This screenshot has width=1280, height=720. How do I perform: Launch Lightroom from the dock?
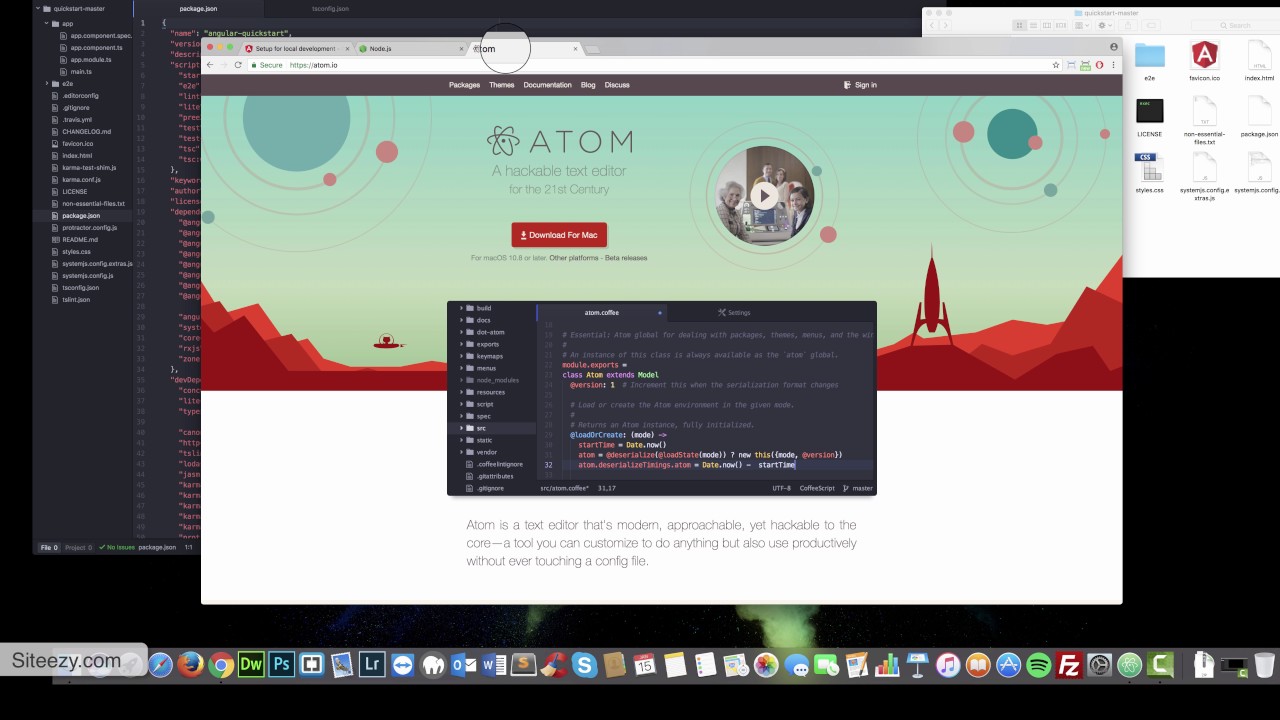(372, 664)
